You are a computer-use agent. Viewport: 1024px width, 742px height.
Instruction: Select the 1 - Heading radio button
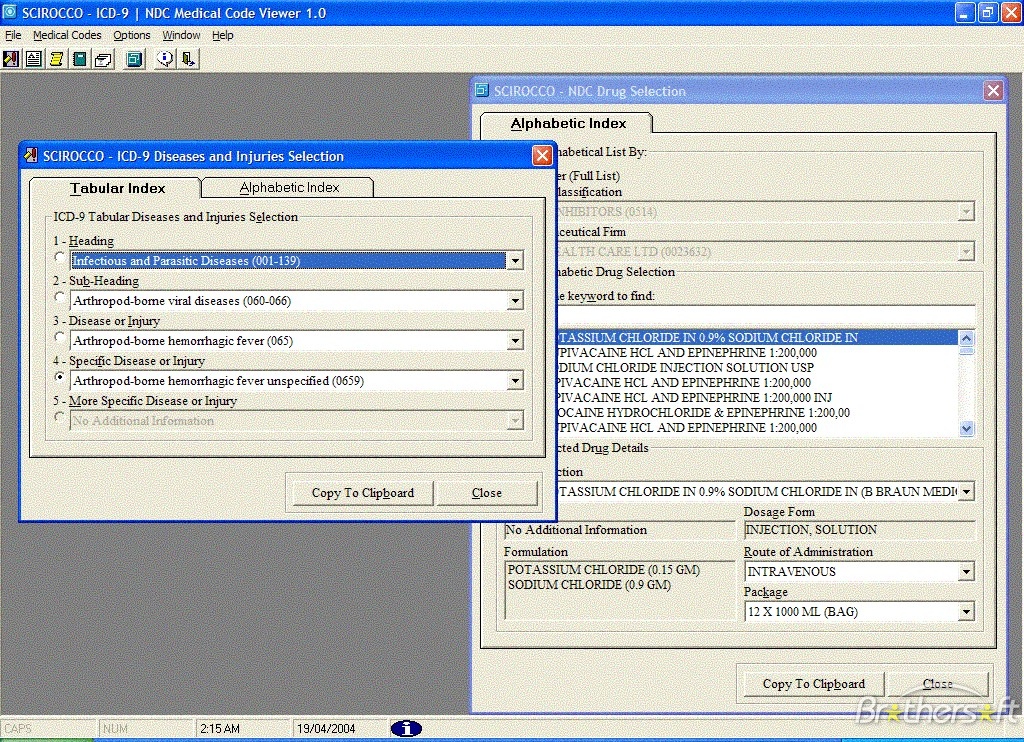click(59, 257)
